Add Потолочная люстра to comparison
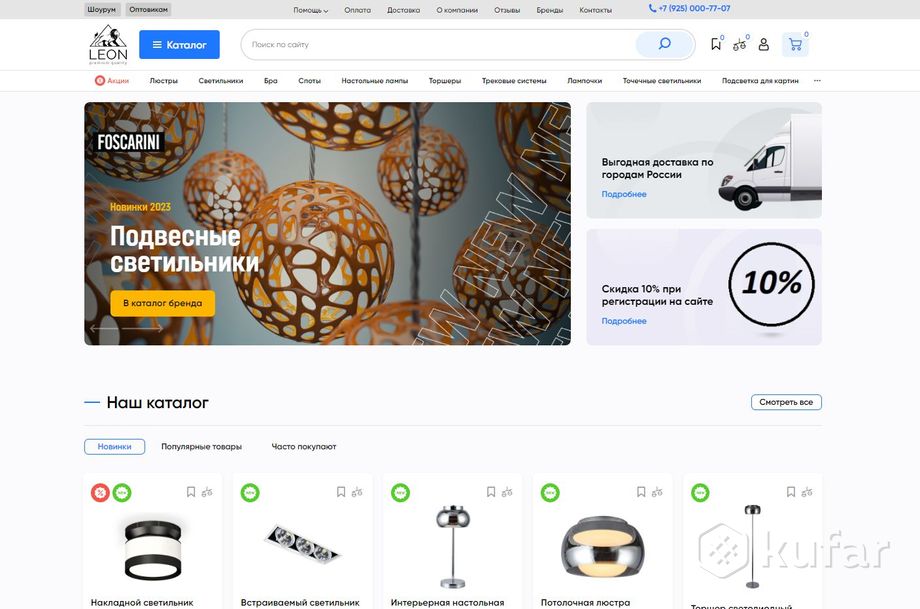 [x=657, y=492]
